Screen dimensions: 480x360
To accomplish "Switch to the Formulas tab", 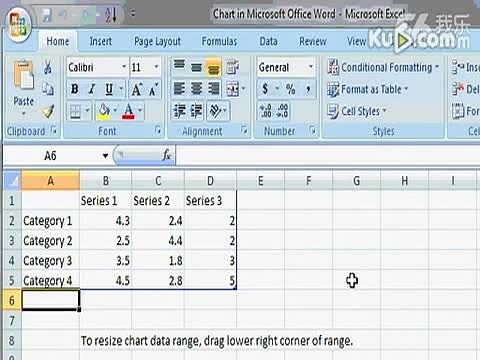I will [x=219, y=41].
